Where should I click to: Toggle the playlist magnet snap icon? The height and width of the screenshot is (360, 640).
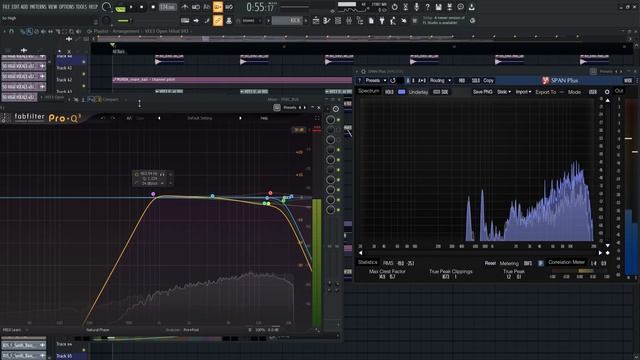[11, 31]
